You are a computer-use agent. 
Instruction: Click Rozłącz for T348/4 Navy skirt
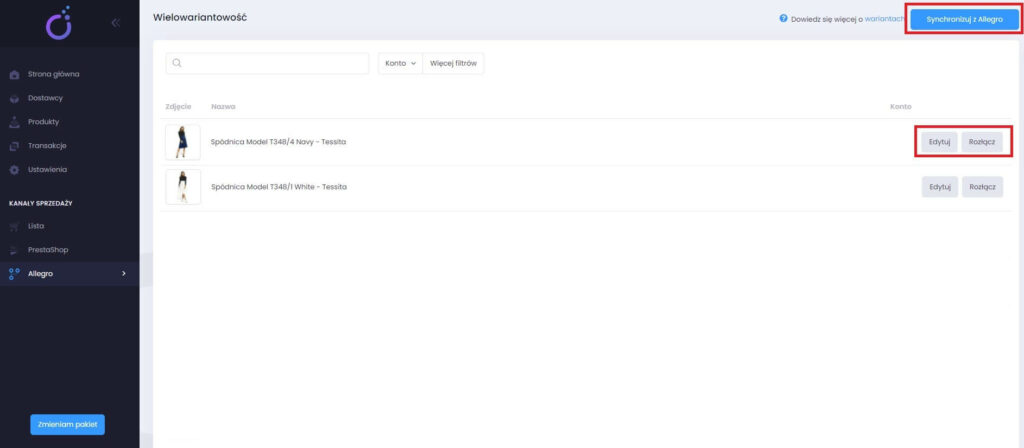pos(982,142)
